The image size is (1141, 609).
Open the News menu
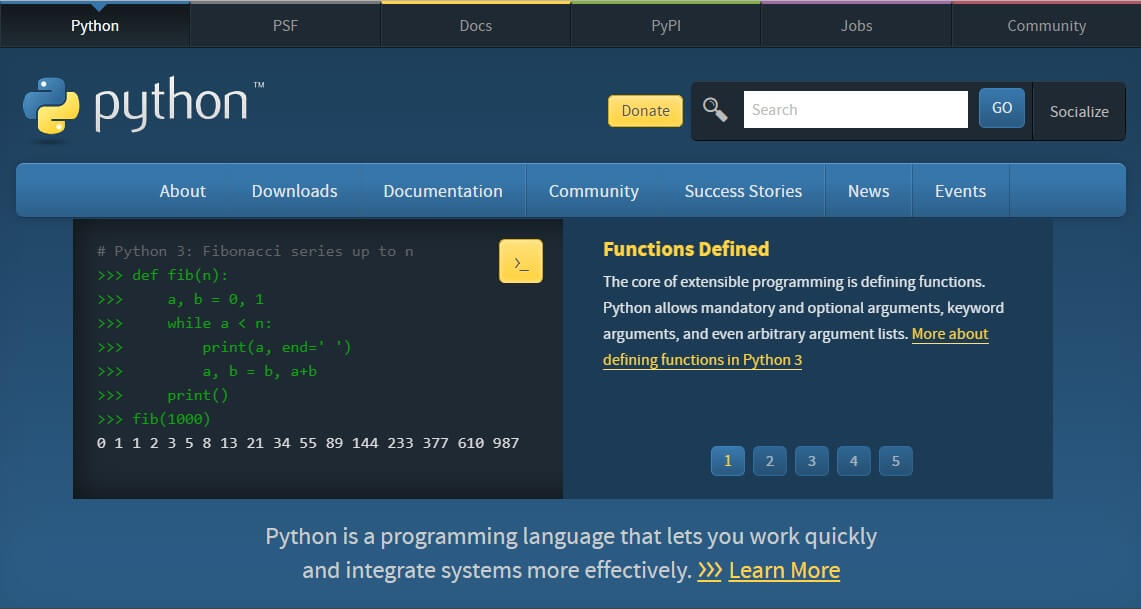[x=868, y=191]
